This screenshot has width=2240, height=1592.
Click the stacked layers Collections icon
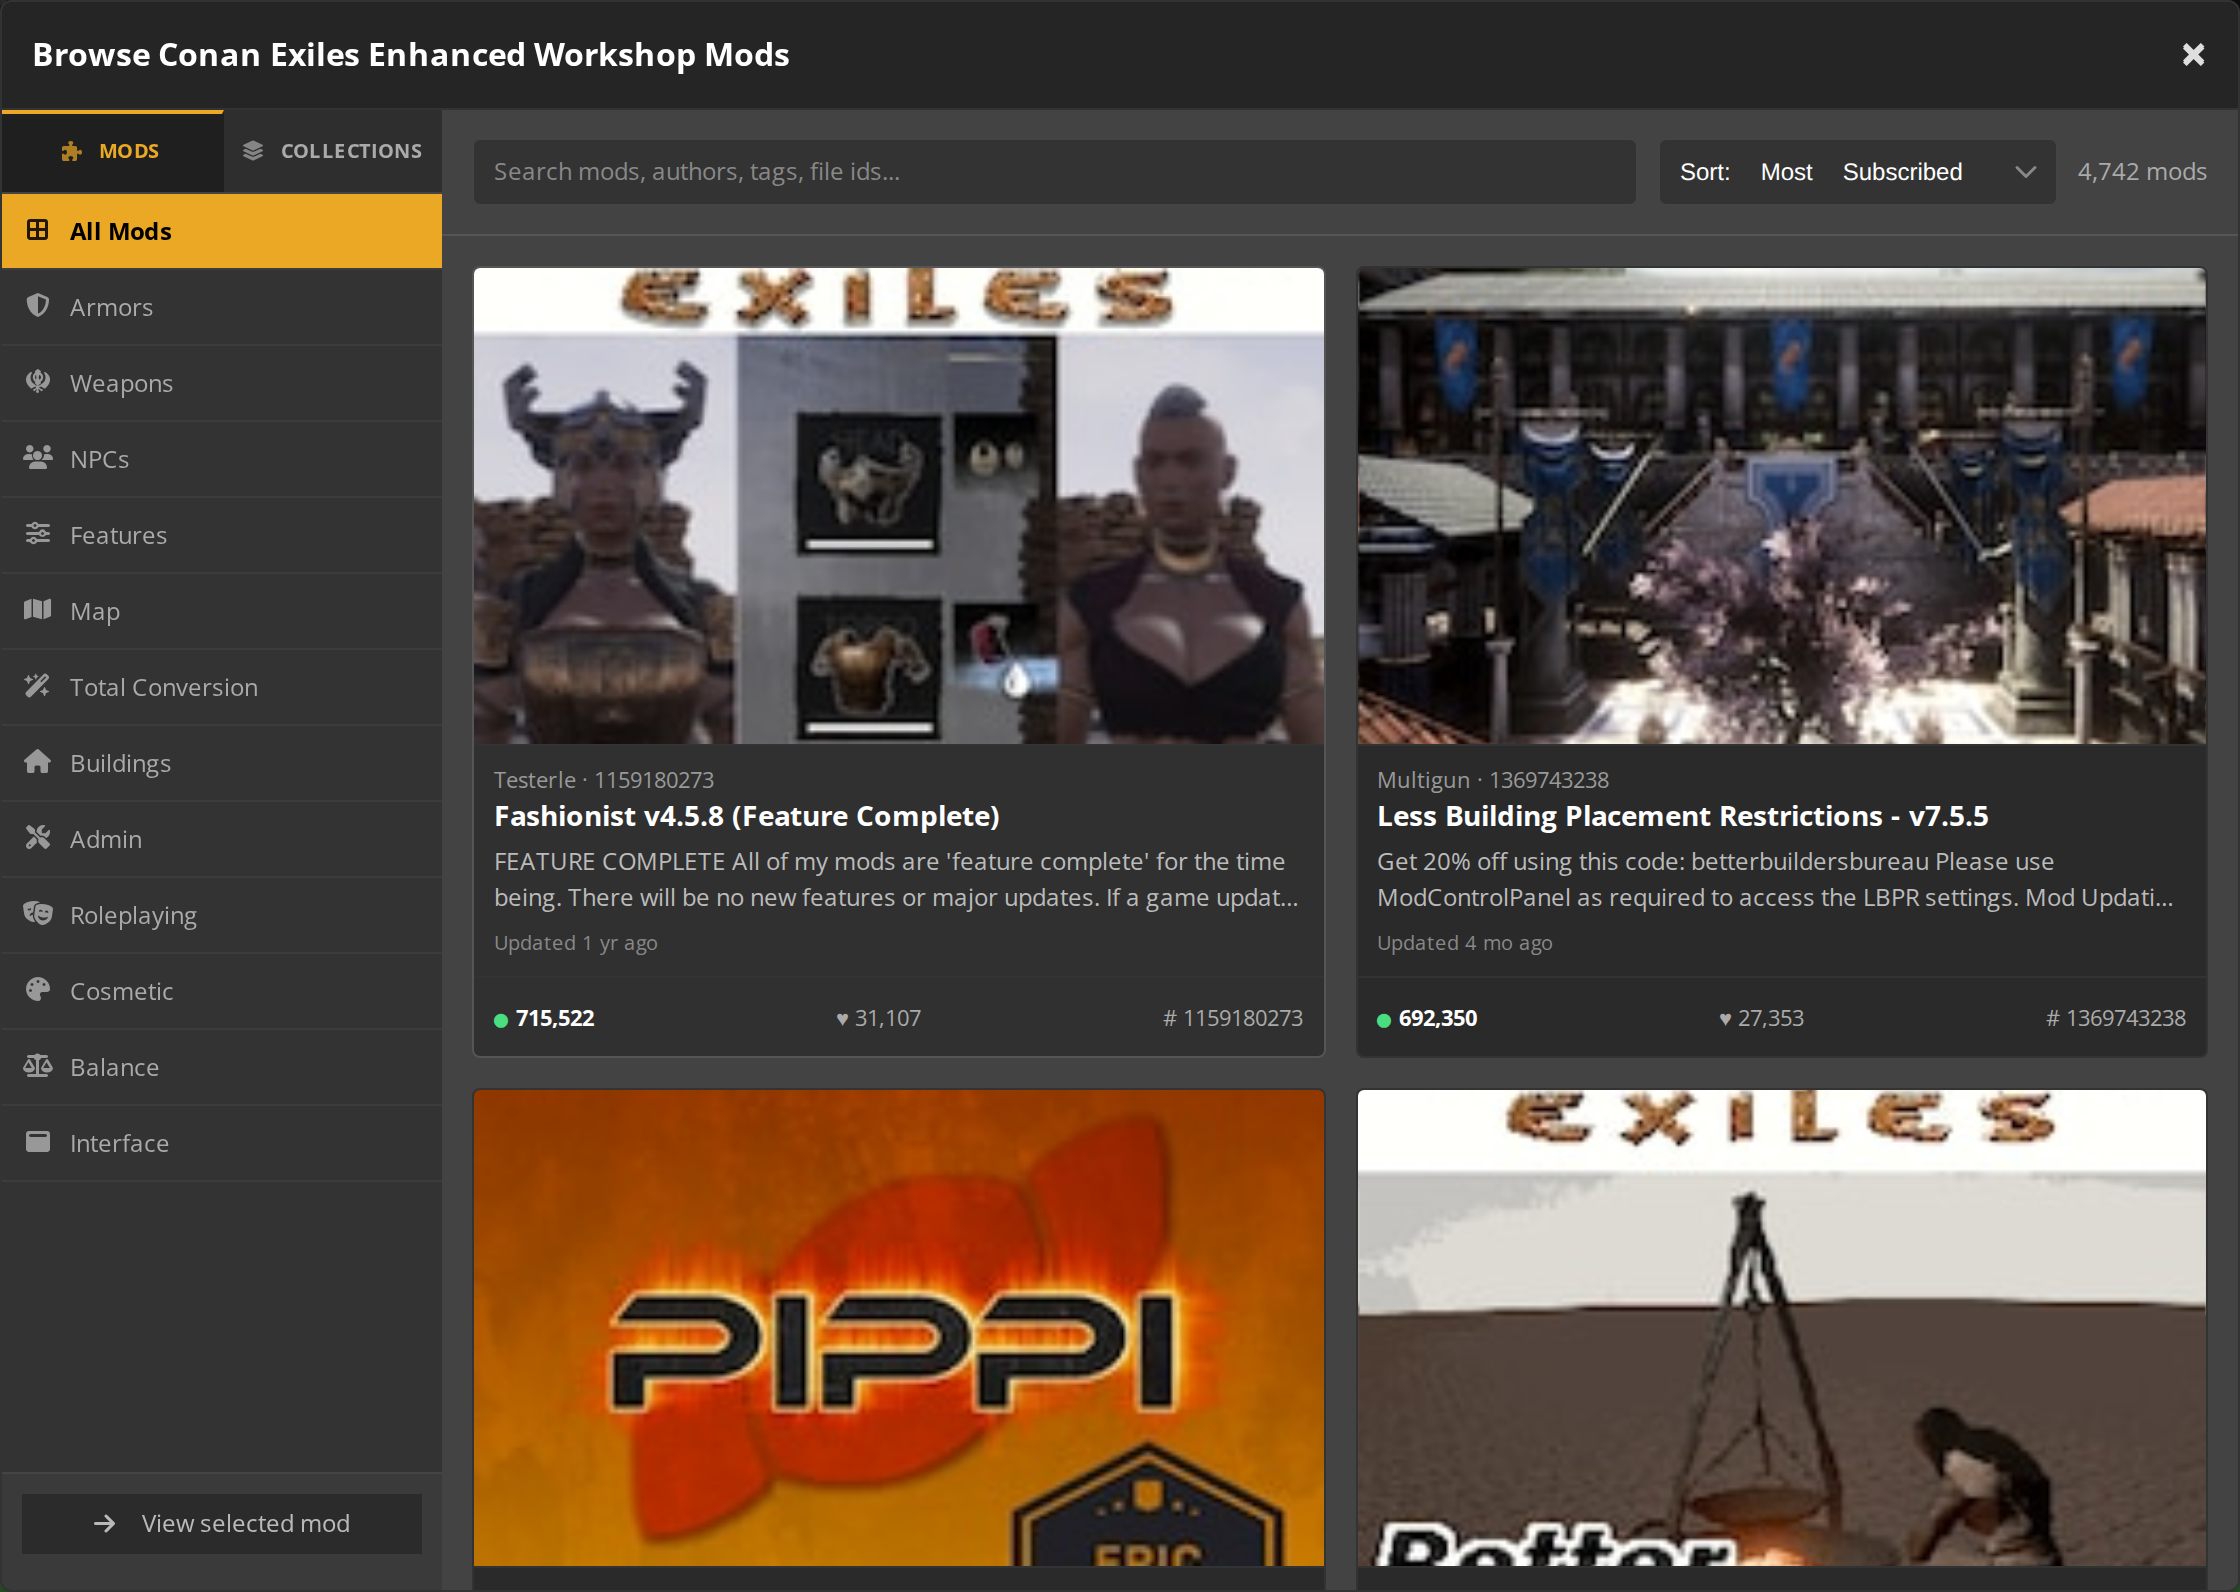pyautogui.click(x=253, y=151)
